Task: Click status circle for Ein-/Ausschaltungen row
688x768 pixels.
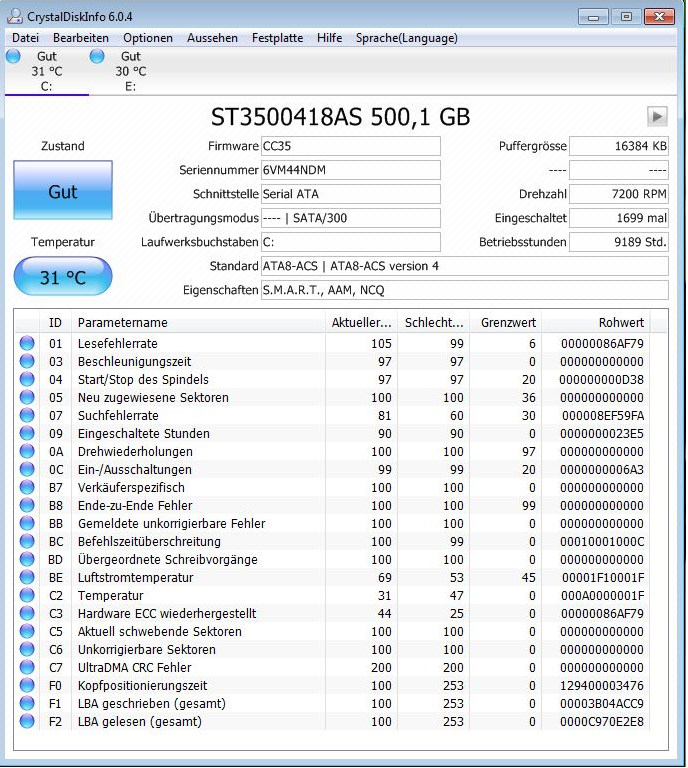Action: tap(27, 469)
